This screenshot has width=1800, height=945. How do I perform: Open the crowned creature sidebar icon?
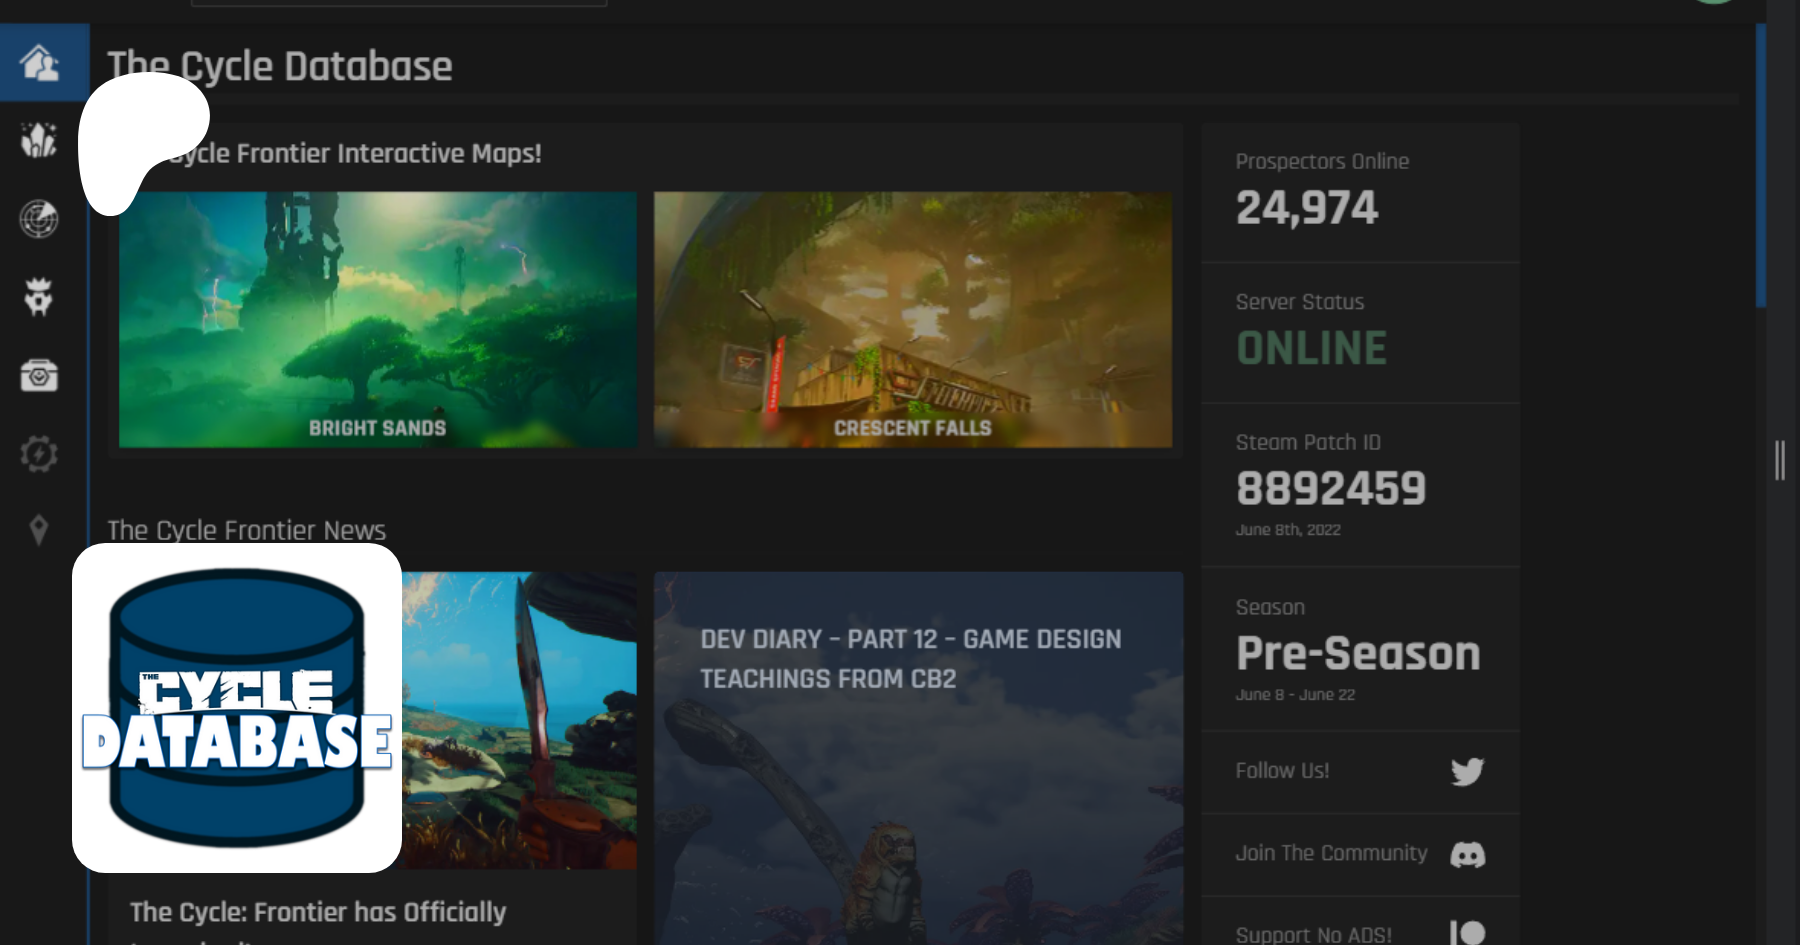[x=39, y=297]
